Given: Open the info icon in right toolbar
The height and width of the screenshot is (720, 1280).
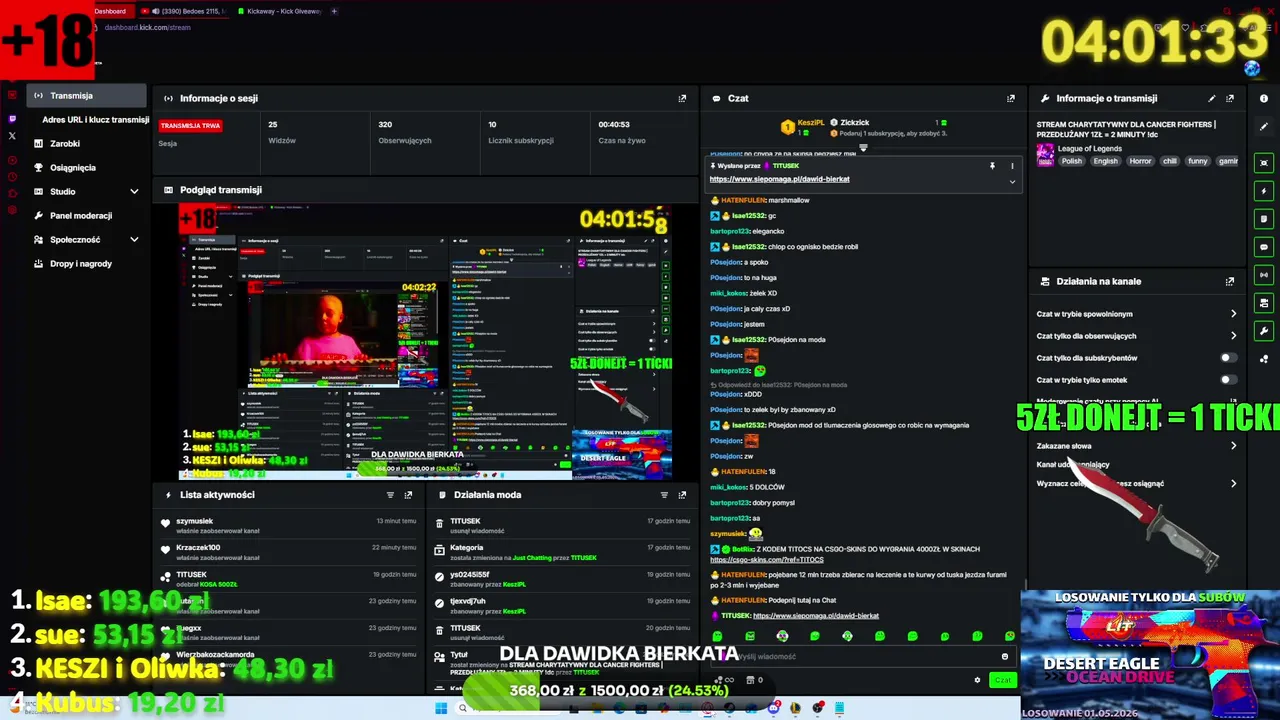Looking at the screenshot, I should (x=1264, y=99).
